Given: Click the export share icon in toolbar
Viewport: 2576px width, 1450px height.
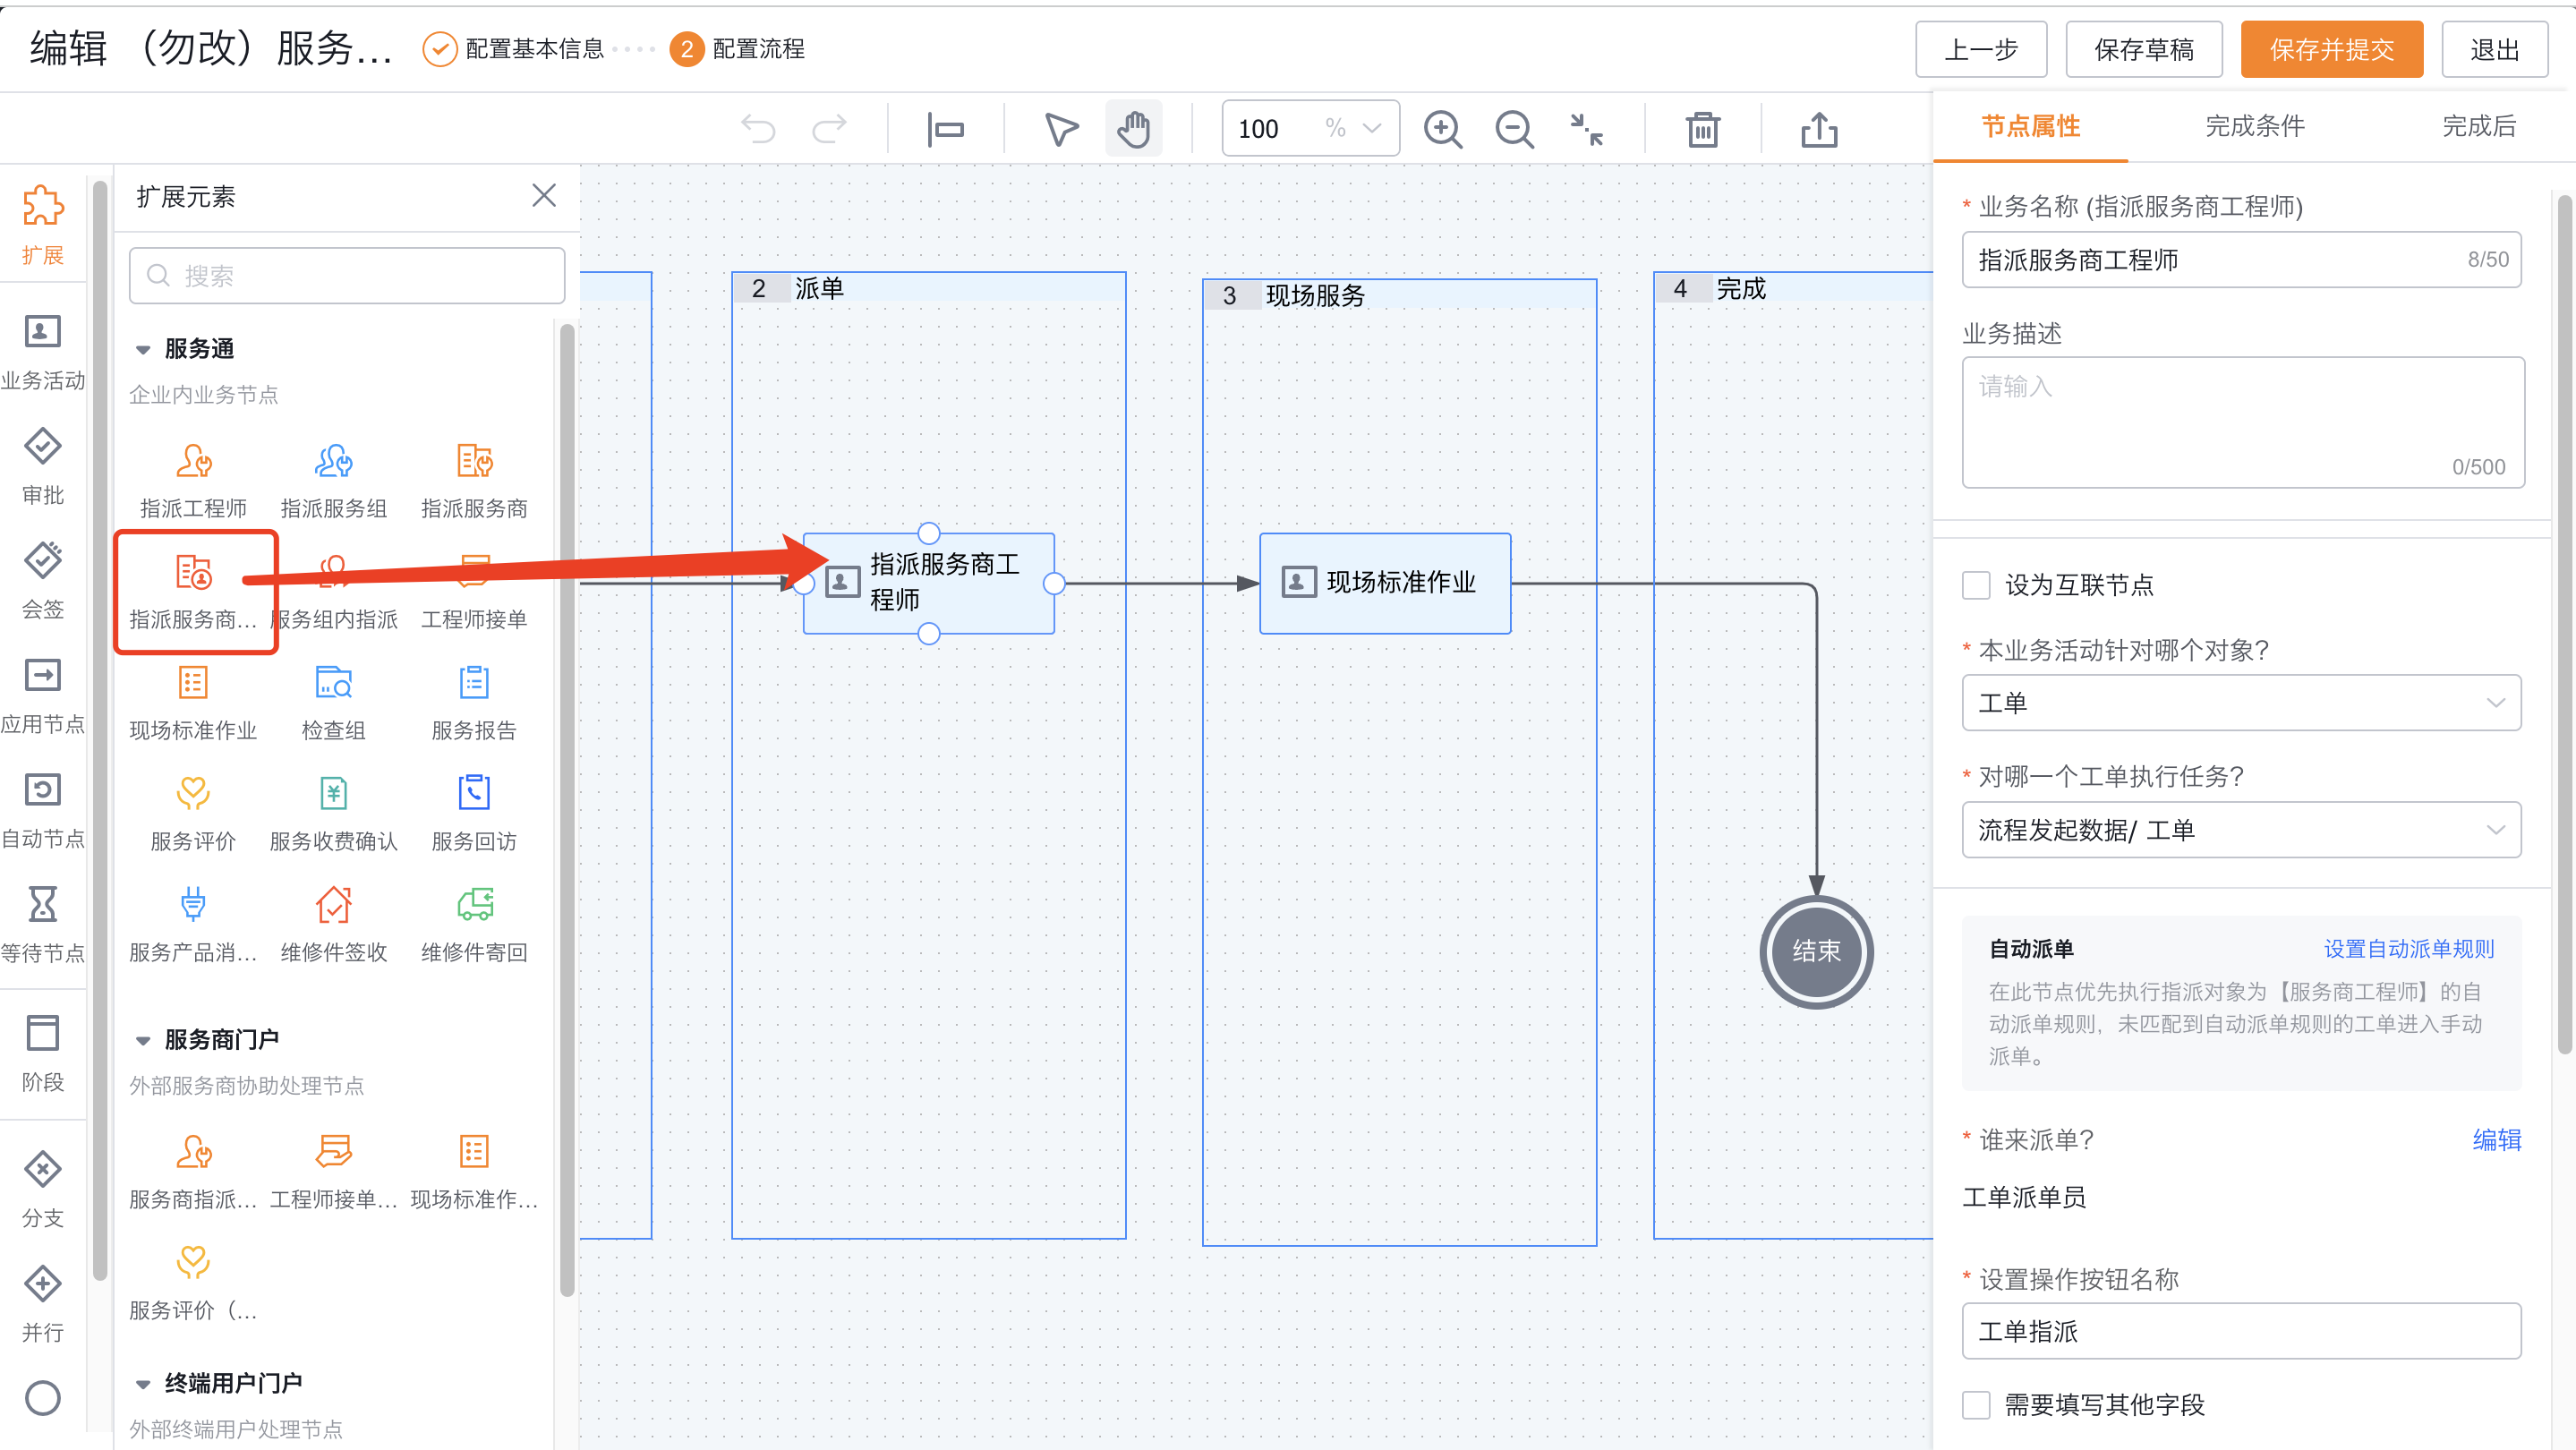Looking at the screenshot, I should coord(1819,129).
